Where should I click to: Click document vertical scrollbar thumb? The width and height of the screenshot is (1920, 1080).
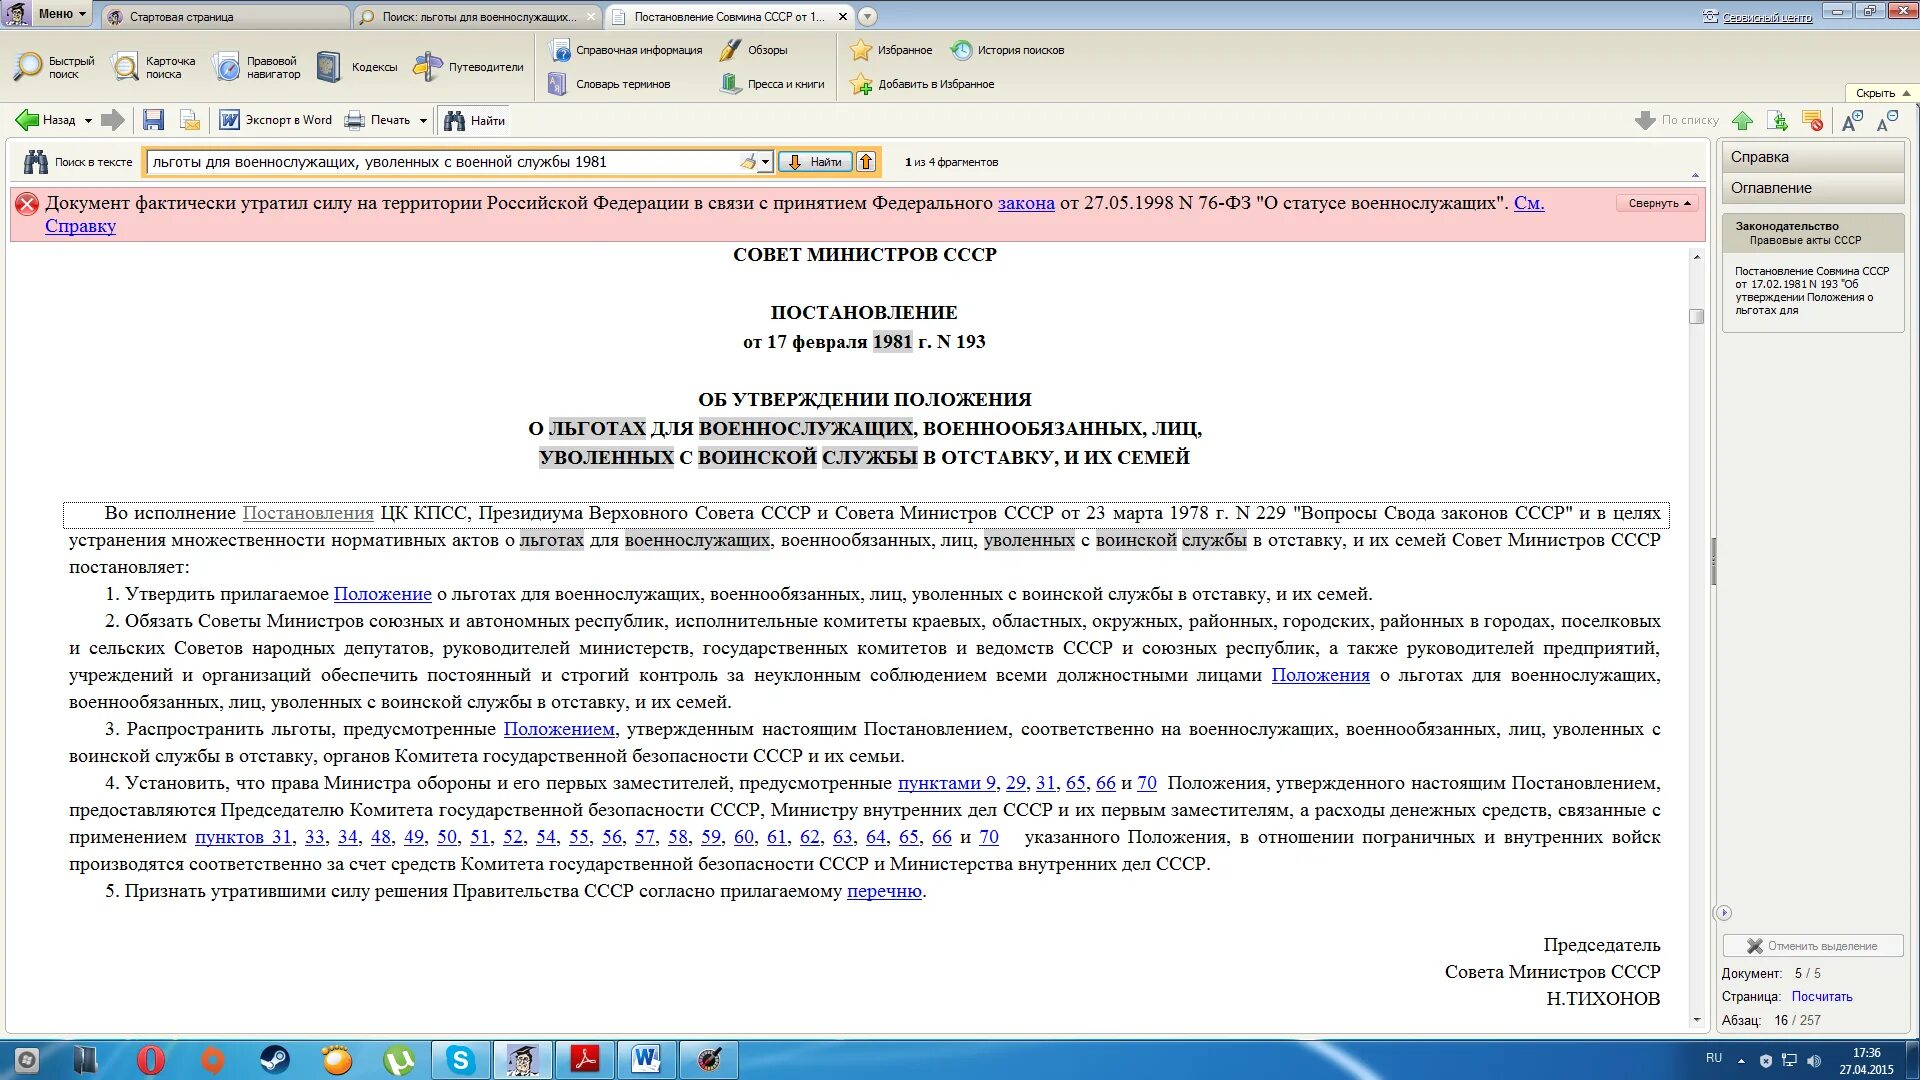pos(1696,316)
